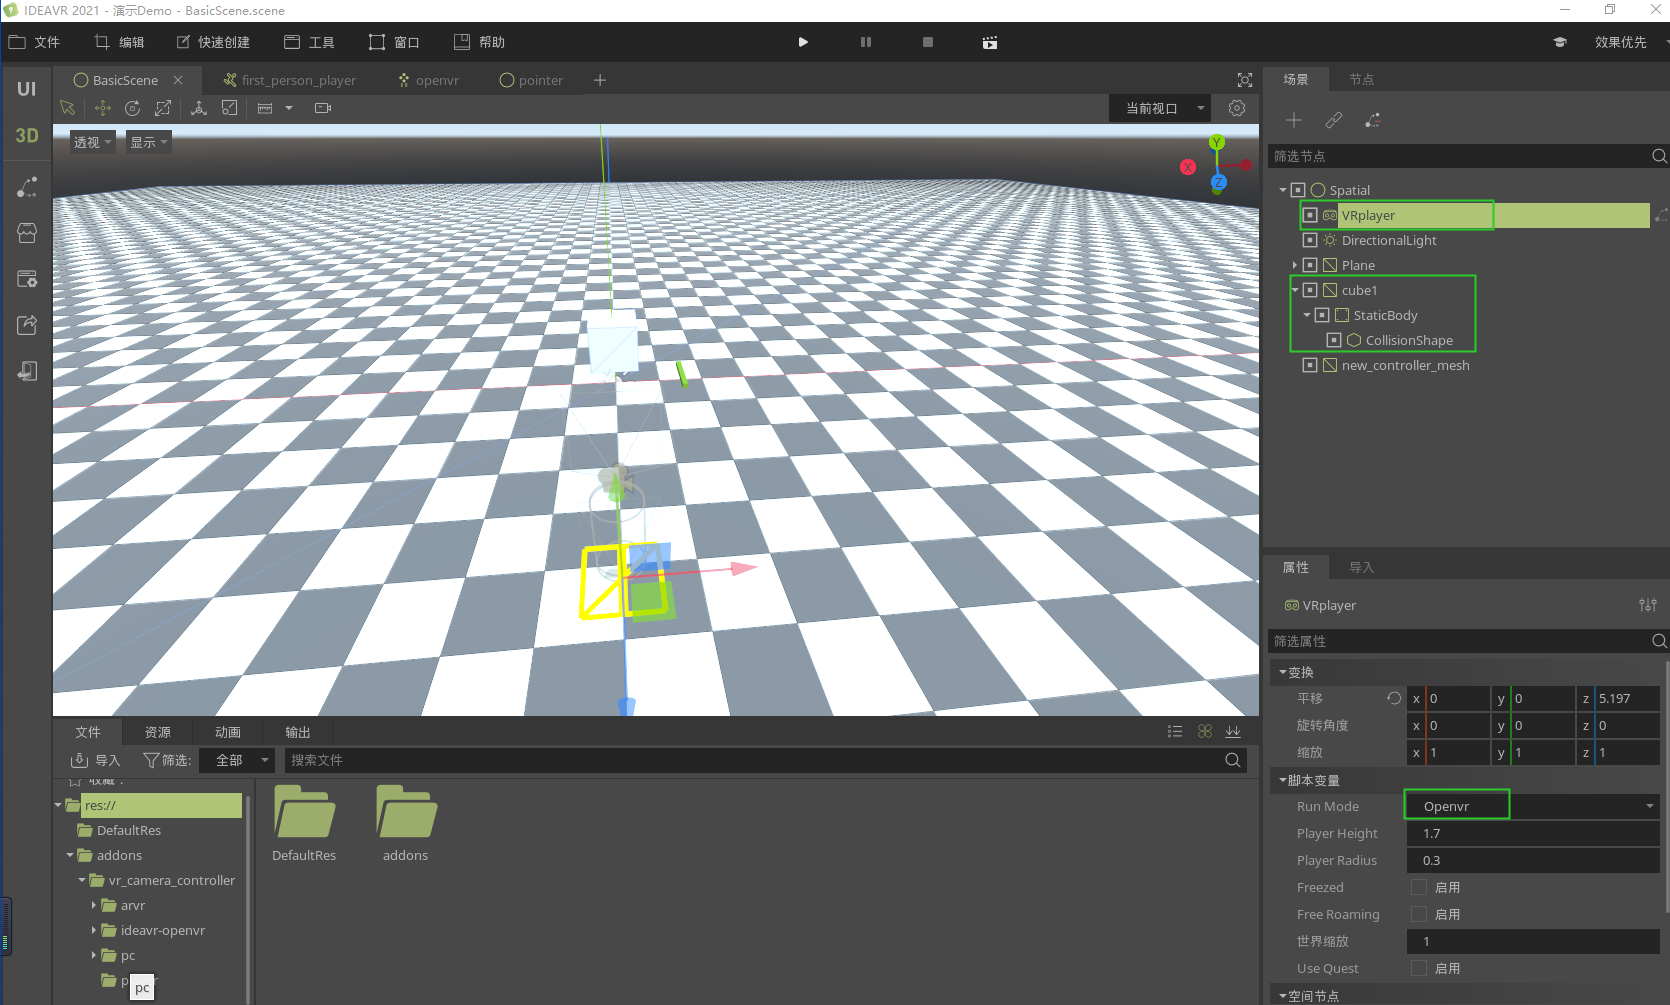Open the 编辑 menu
The width and height of the screenshot is (1670, 1005).
[x=119, y=42]
